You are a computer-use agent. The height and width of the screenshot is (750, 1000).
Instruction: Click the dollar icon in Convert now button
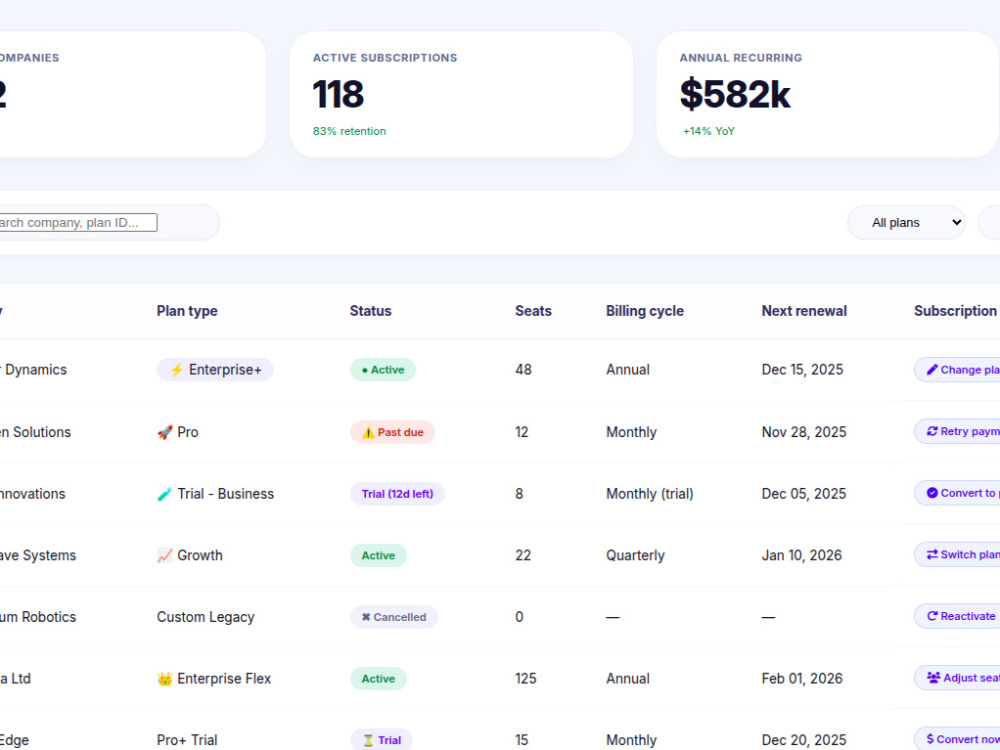point(930,739)
